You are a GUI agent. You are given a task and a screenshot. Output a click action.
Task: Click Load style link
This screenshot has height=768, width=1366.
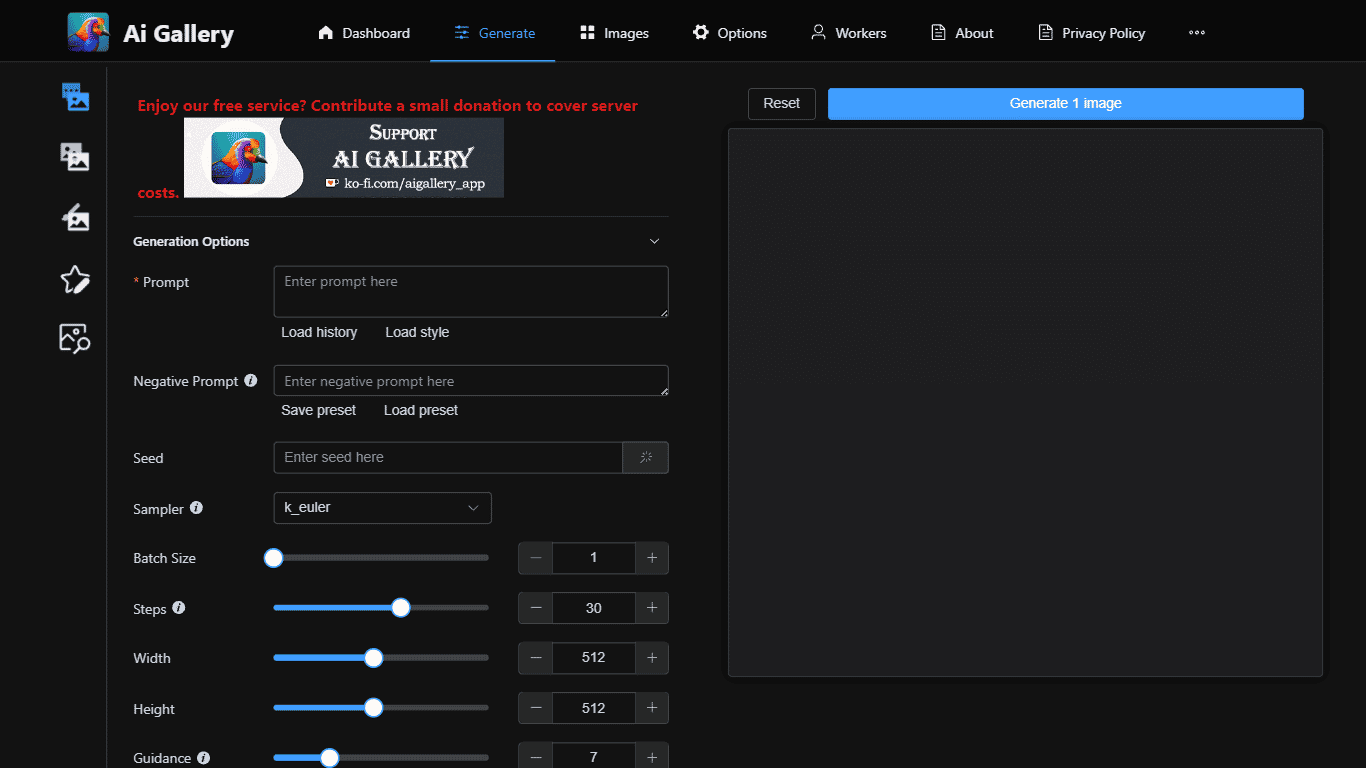[417, 332]
